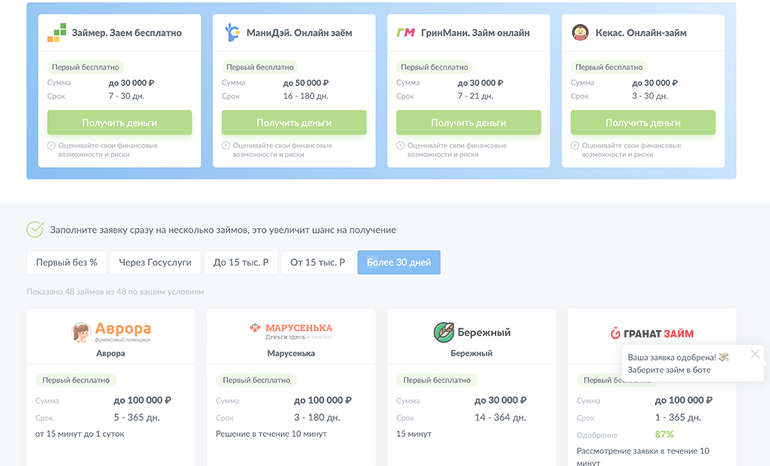
Task: Click '3 - 30 дн.' term in Кекас
Action: 650,96
